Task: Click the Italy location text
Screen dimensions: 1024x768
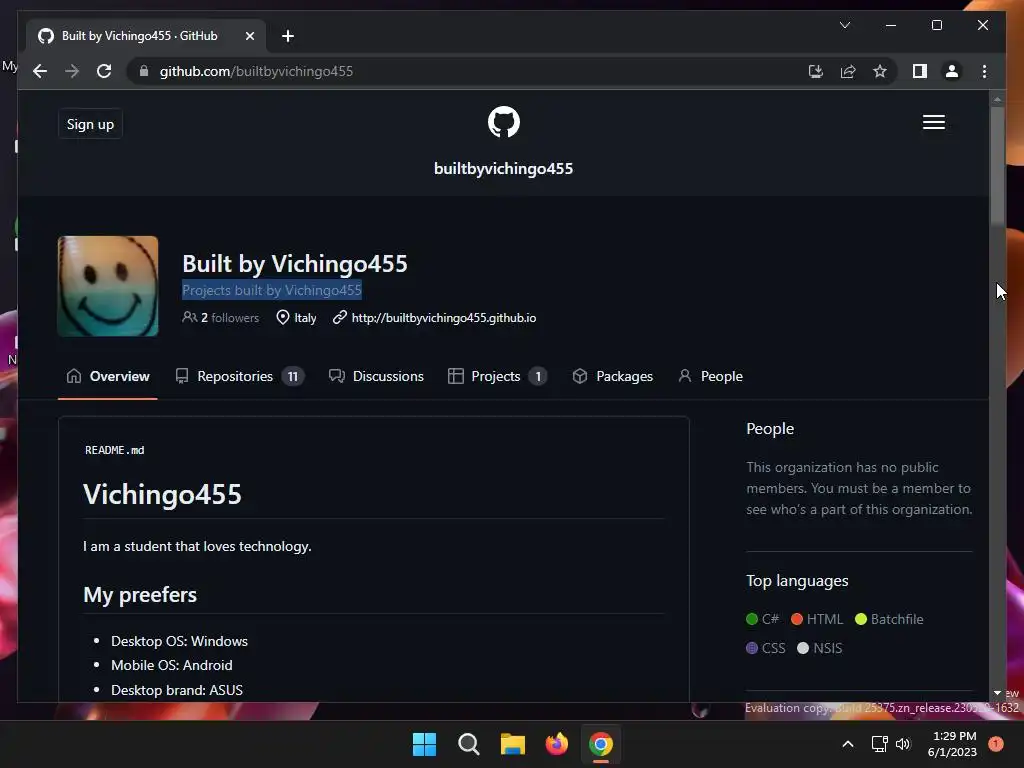Action: 305,317
